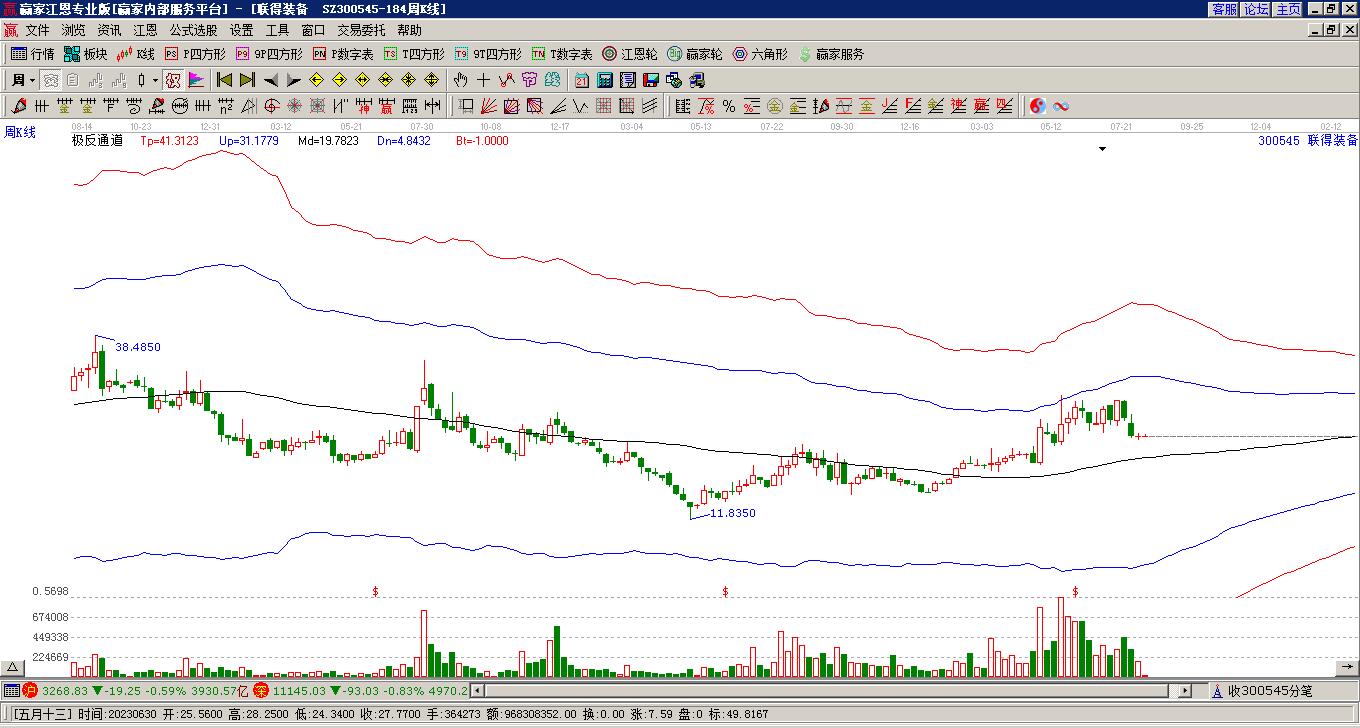Image resolution: width=1360 pixels, height=728 pixels.
Task: Select the red pencil drawing tool
Action: point(19,106)
